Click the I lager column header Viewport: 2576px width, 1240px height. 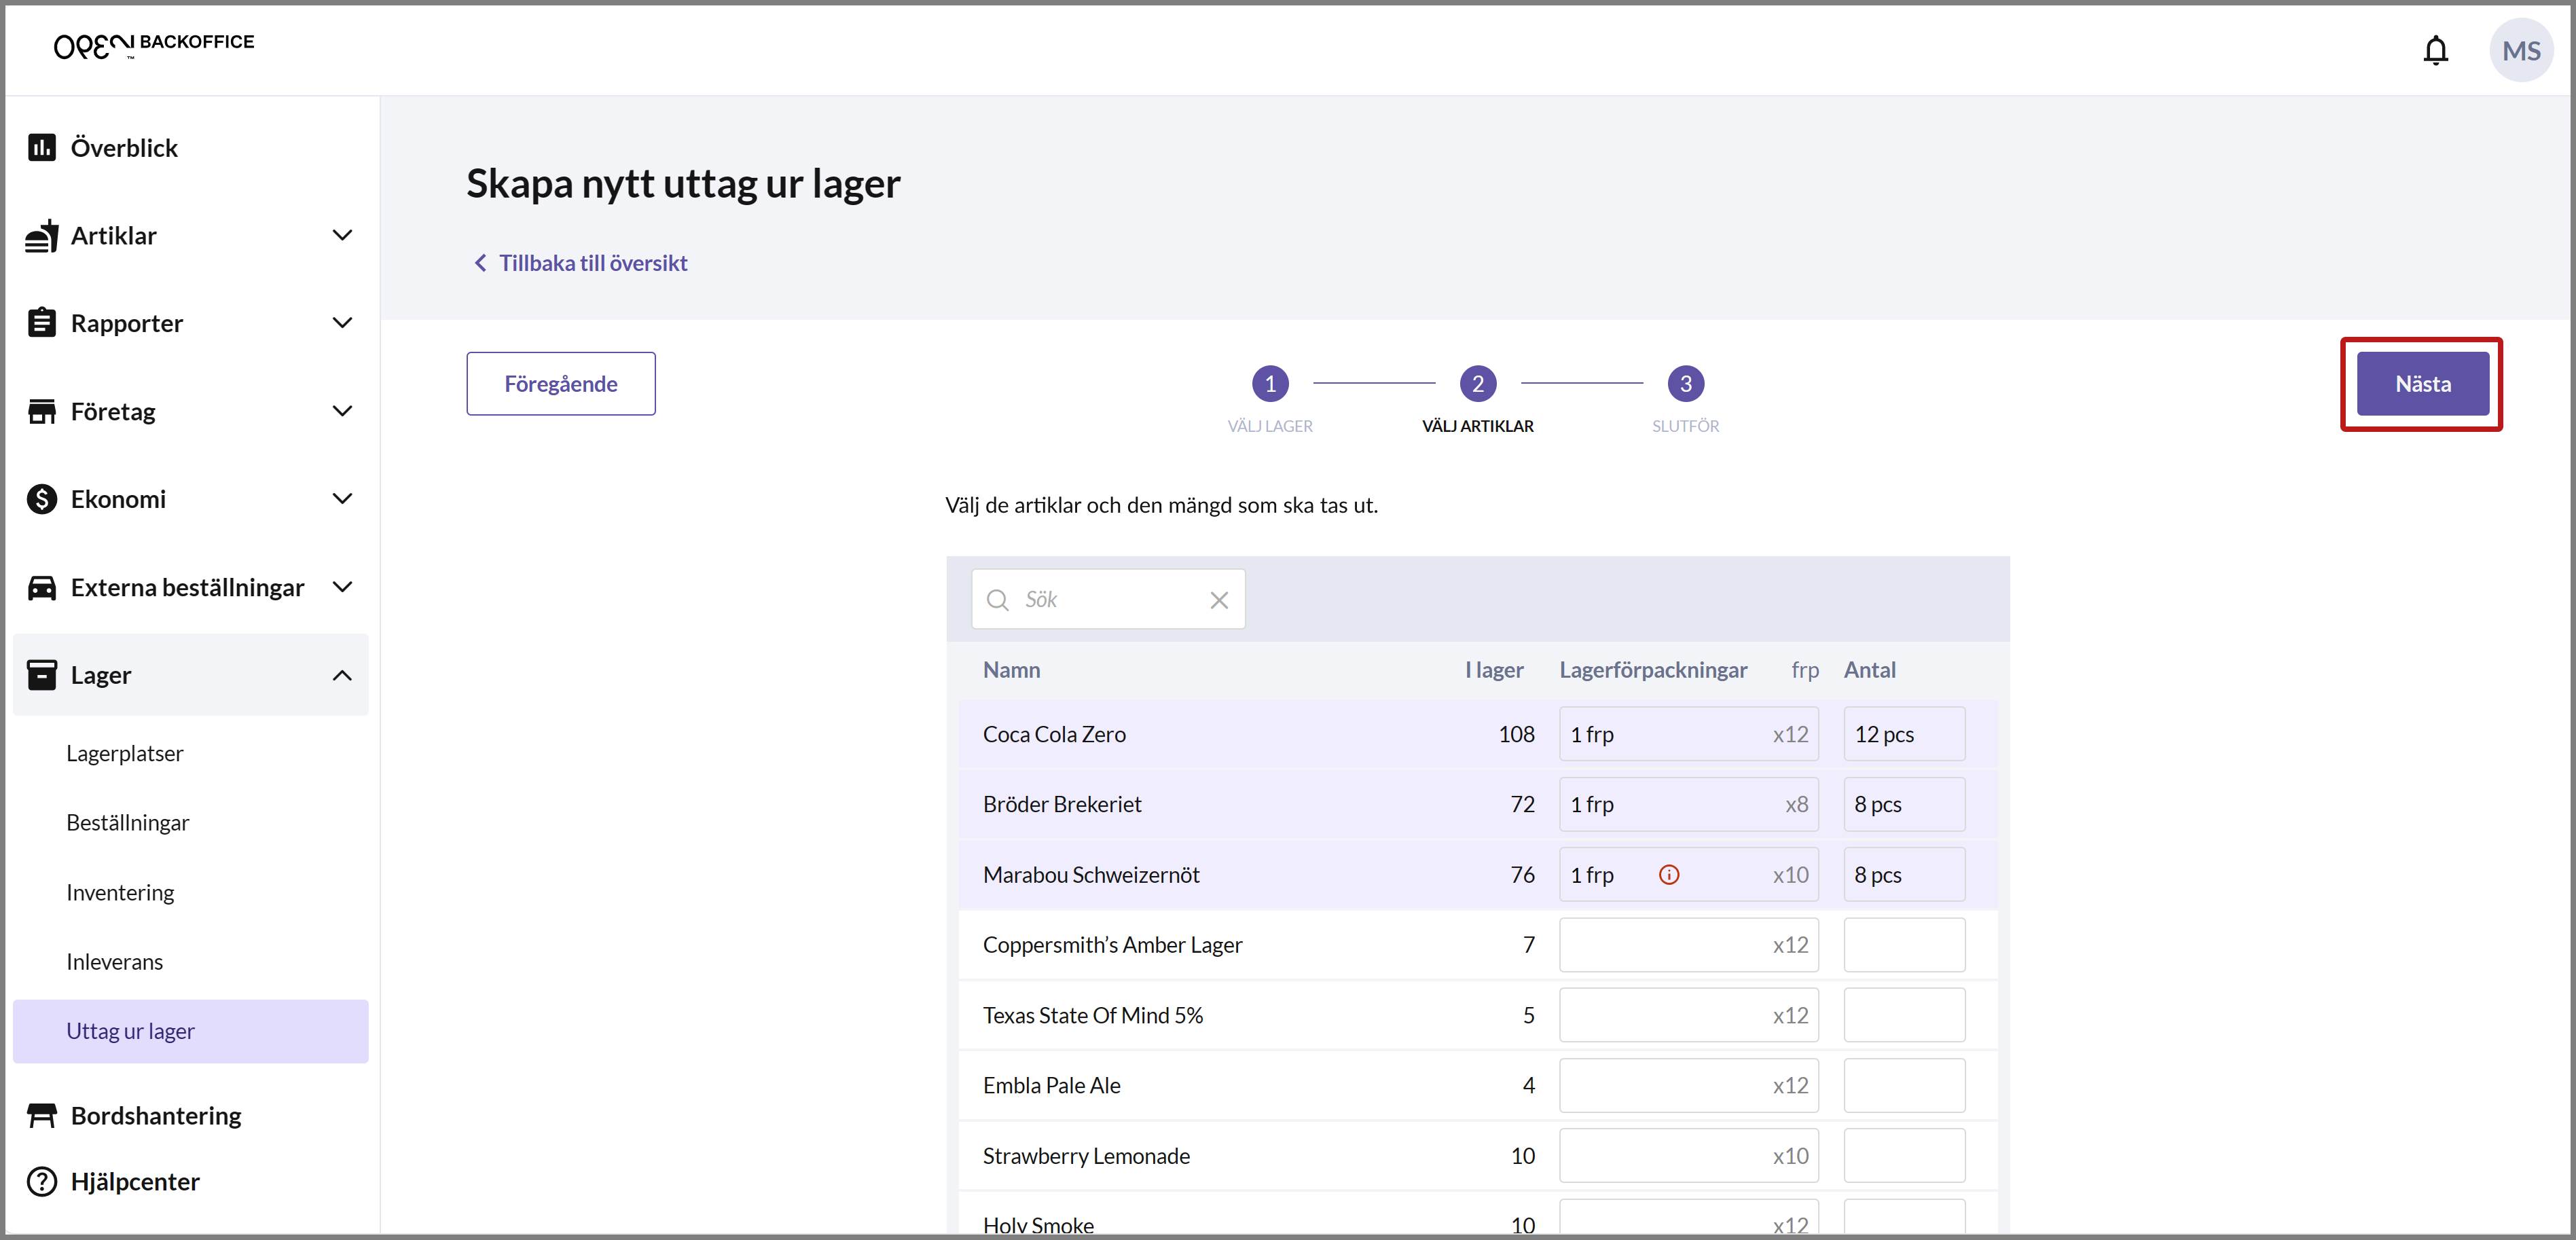coord(1494,670)
